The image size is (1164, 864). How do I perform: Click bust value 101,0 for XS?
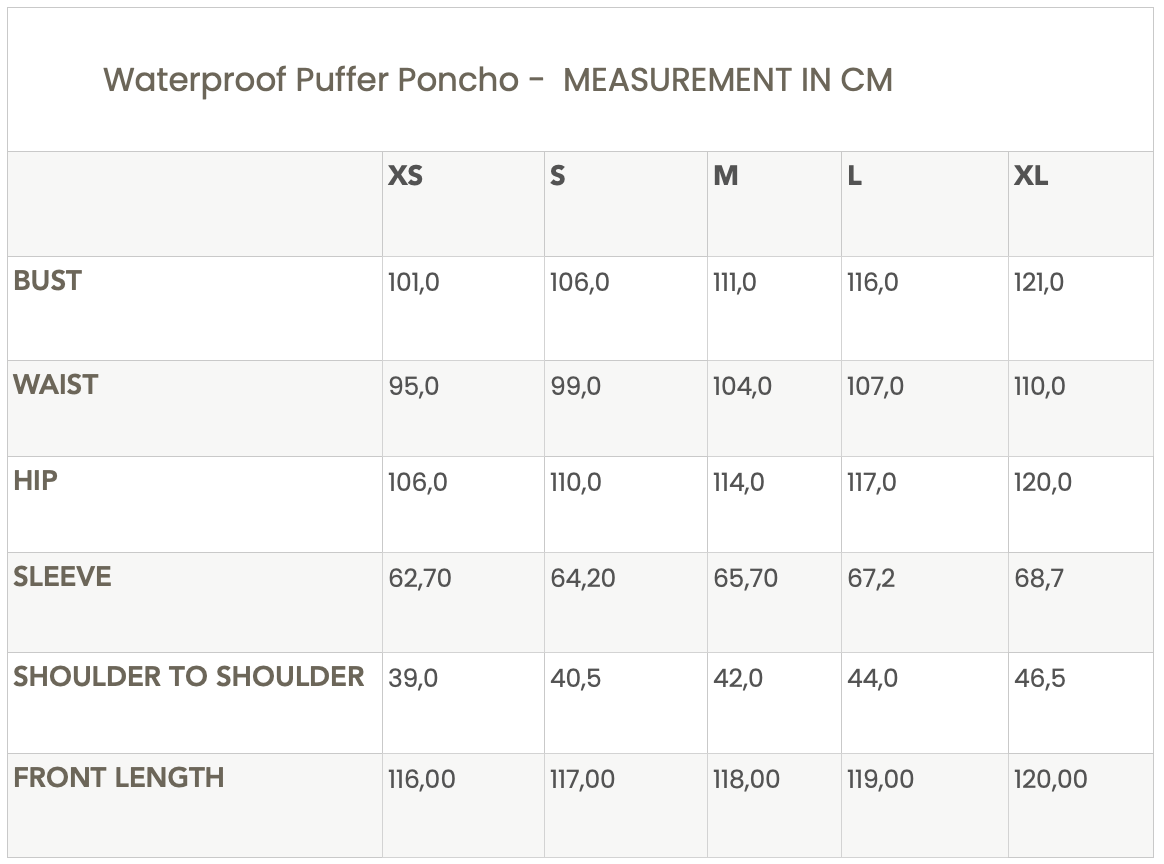413,282
